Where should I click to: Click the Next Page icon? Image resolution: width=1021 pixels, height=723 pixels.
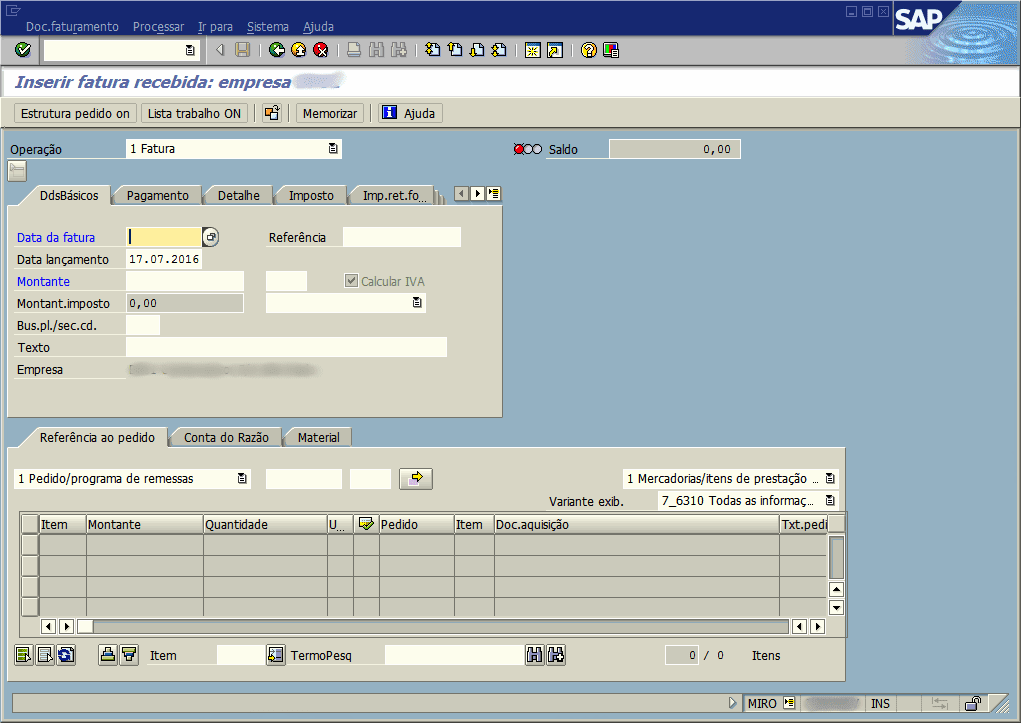coord(477,50)
